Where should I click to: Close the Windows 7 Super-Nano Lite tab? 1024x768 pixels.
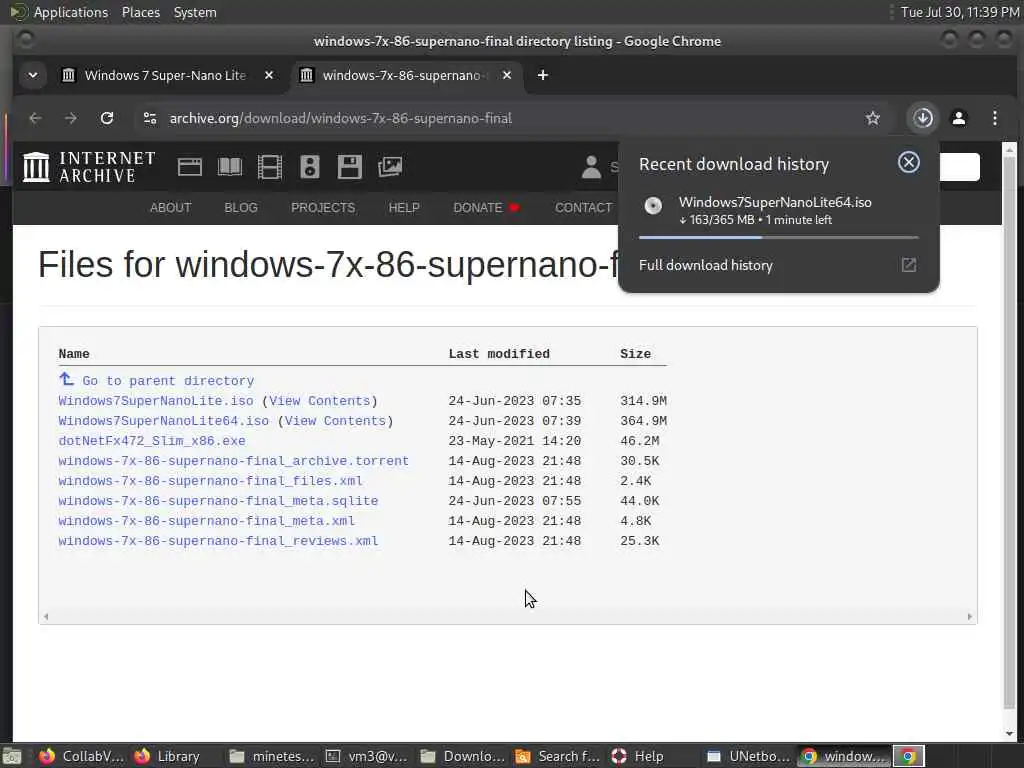click(x=268, y=75)
